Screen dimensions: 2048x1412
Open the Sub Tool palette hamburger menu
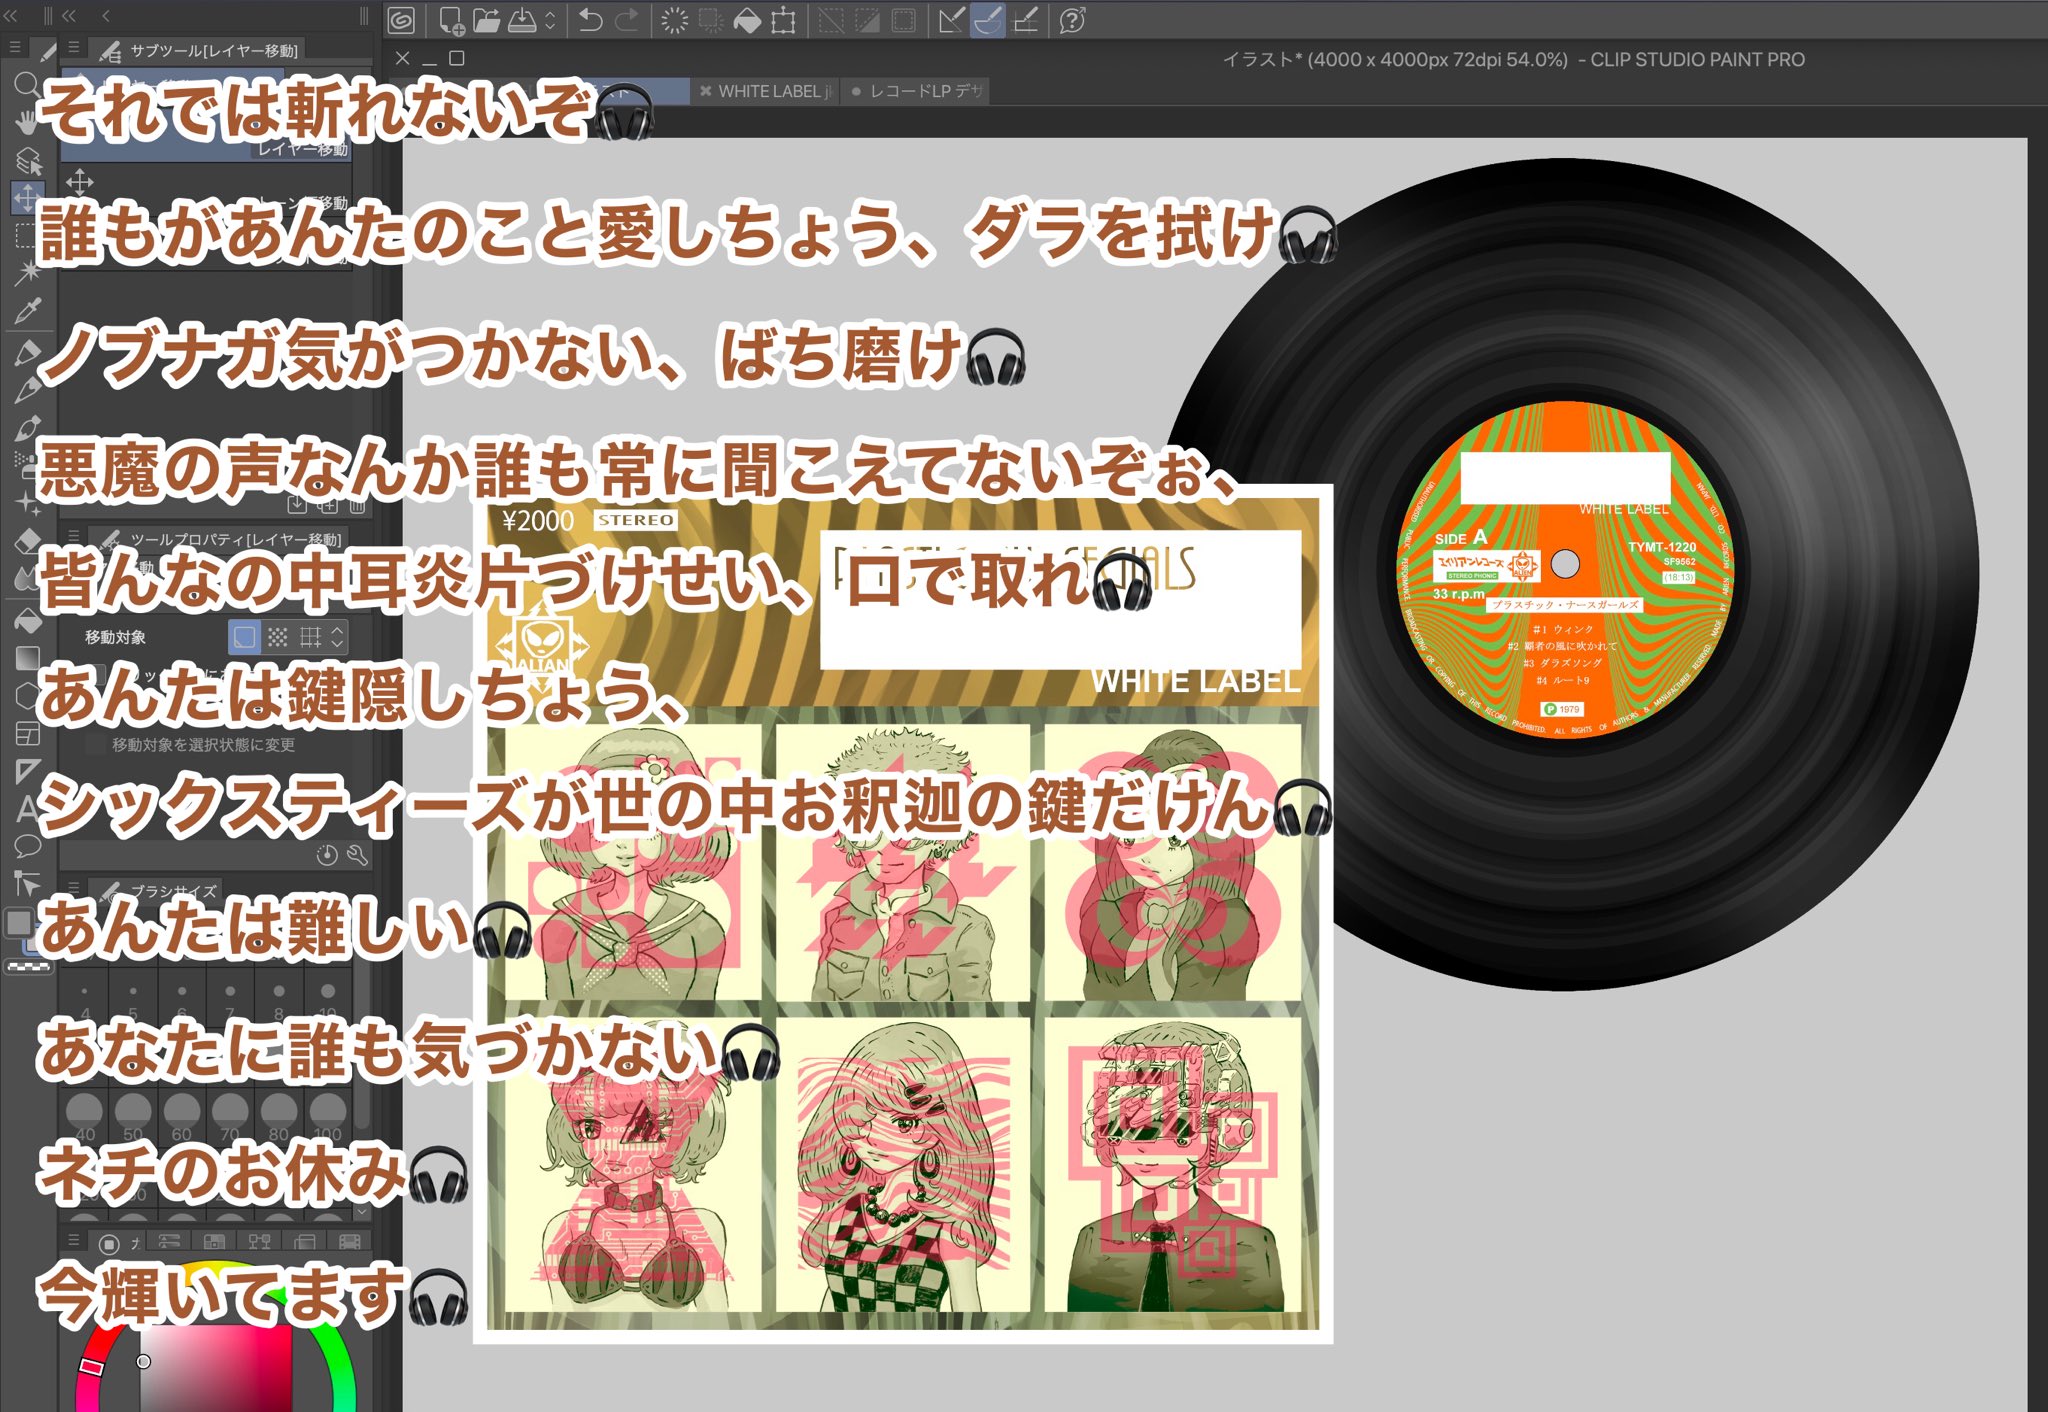pyautogui.click(x=73, y=47)
